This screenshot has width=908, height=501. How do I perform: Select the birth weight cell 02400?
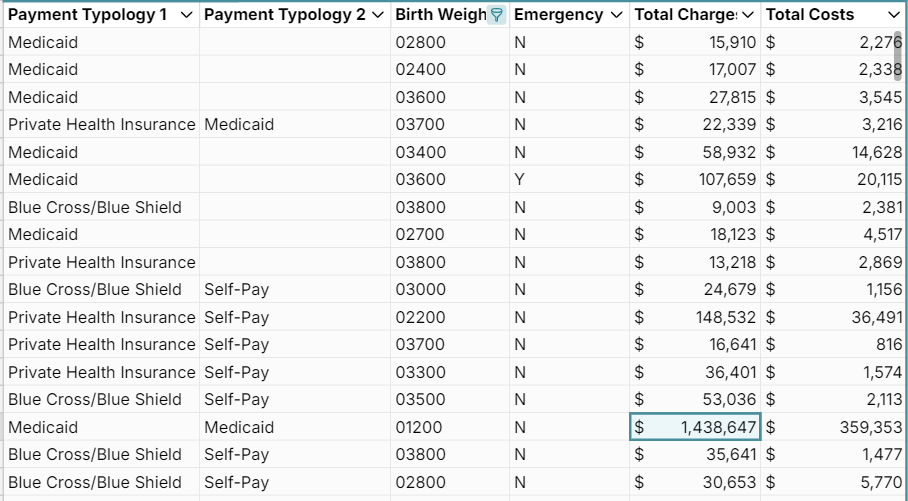pos(421,70)
